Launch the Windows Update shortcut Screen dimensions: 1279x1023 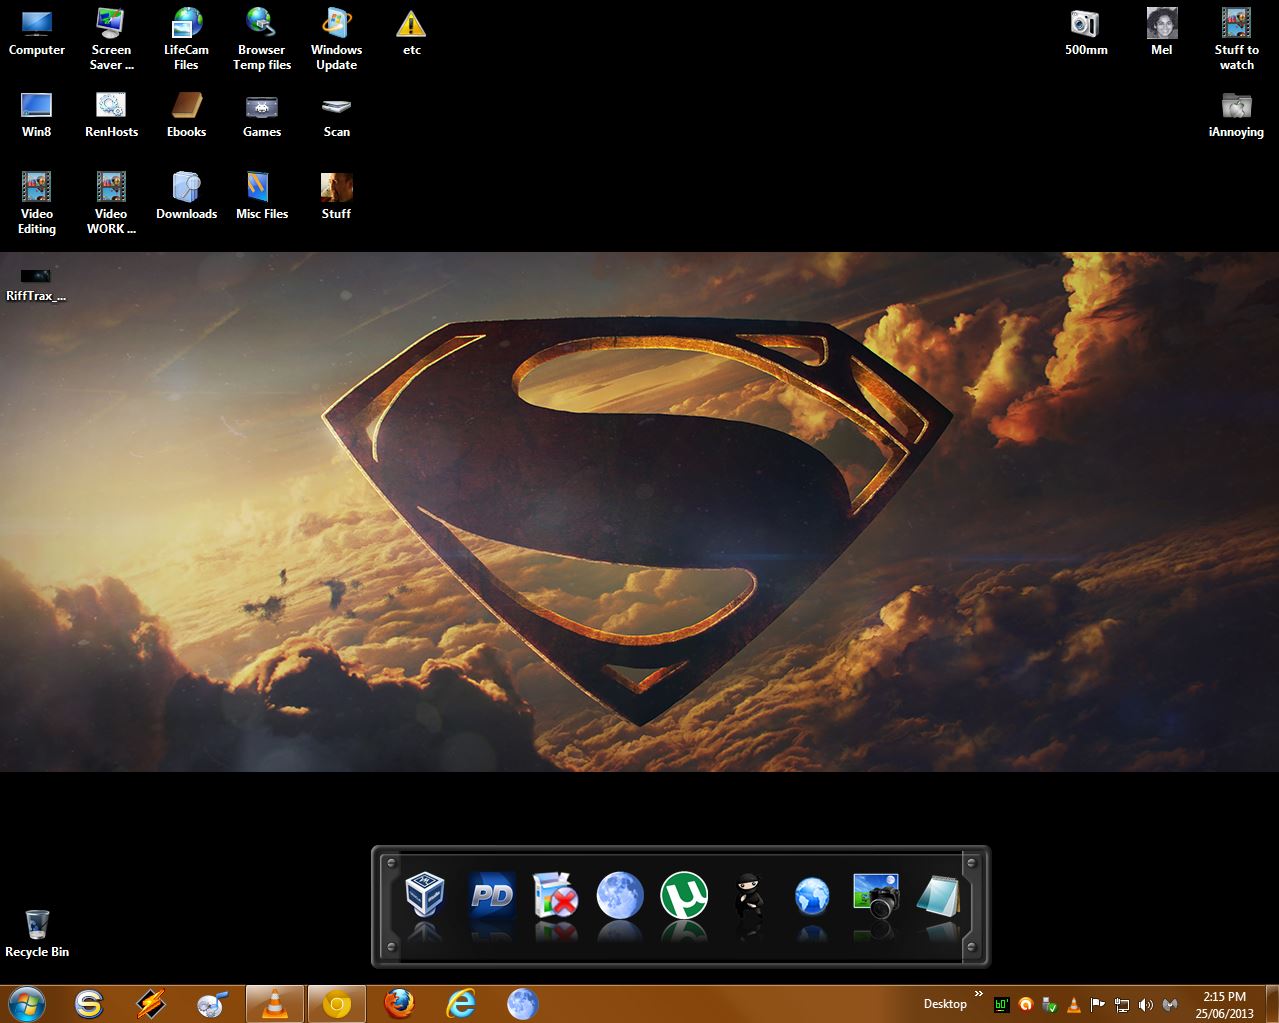[x=336, y=40]
